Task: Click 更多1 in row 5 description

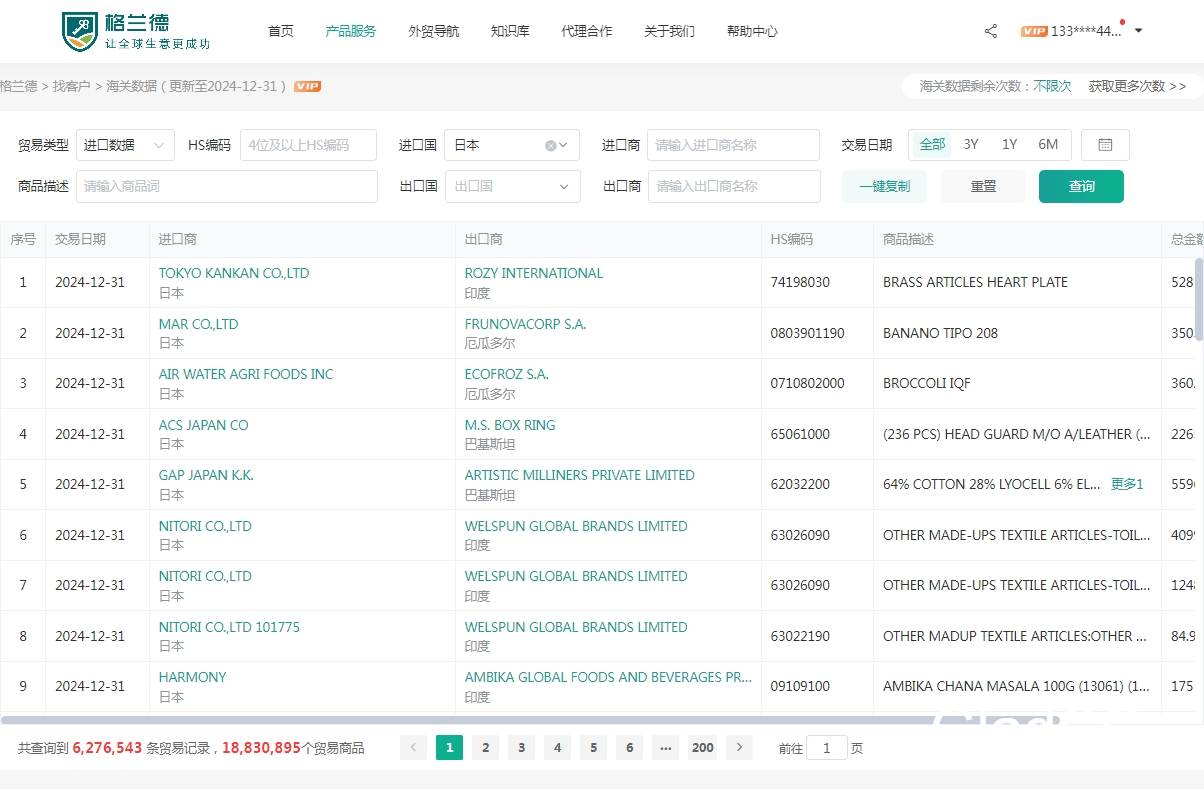Action: tap(1127, 484)
